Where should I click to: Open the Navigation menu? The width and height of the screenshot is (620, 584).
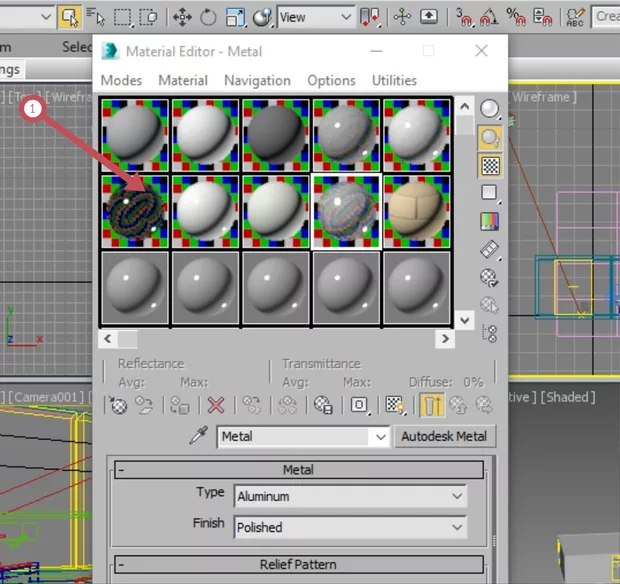click(257, 80)
